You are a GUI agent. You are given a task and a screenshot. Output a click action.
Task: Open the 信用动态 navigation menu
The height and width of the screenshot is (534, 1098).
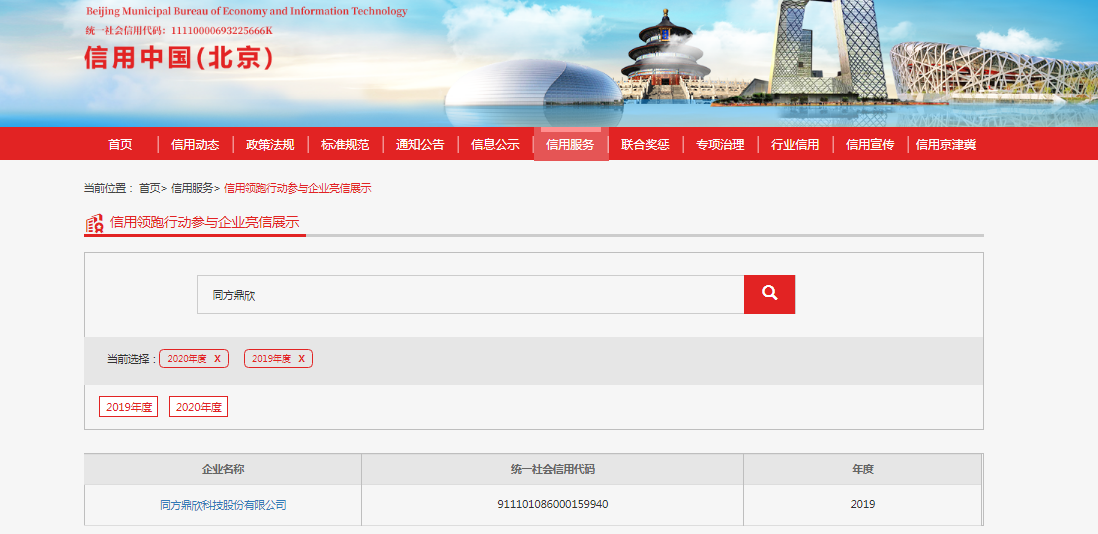point(195,144)
